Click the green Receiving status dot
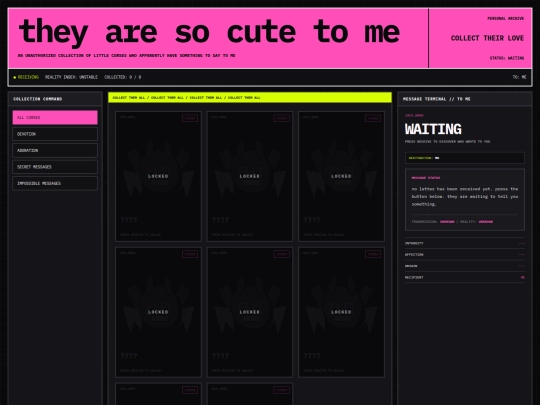 tap(14, 77)
